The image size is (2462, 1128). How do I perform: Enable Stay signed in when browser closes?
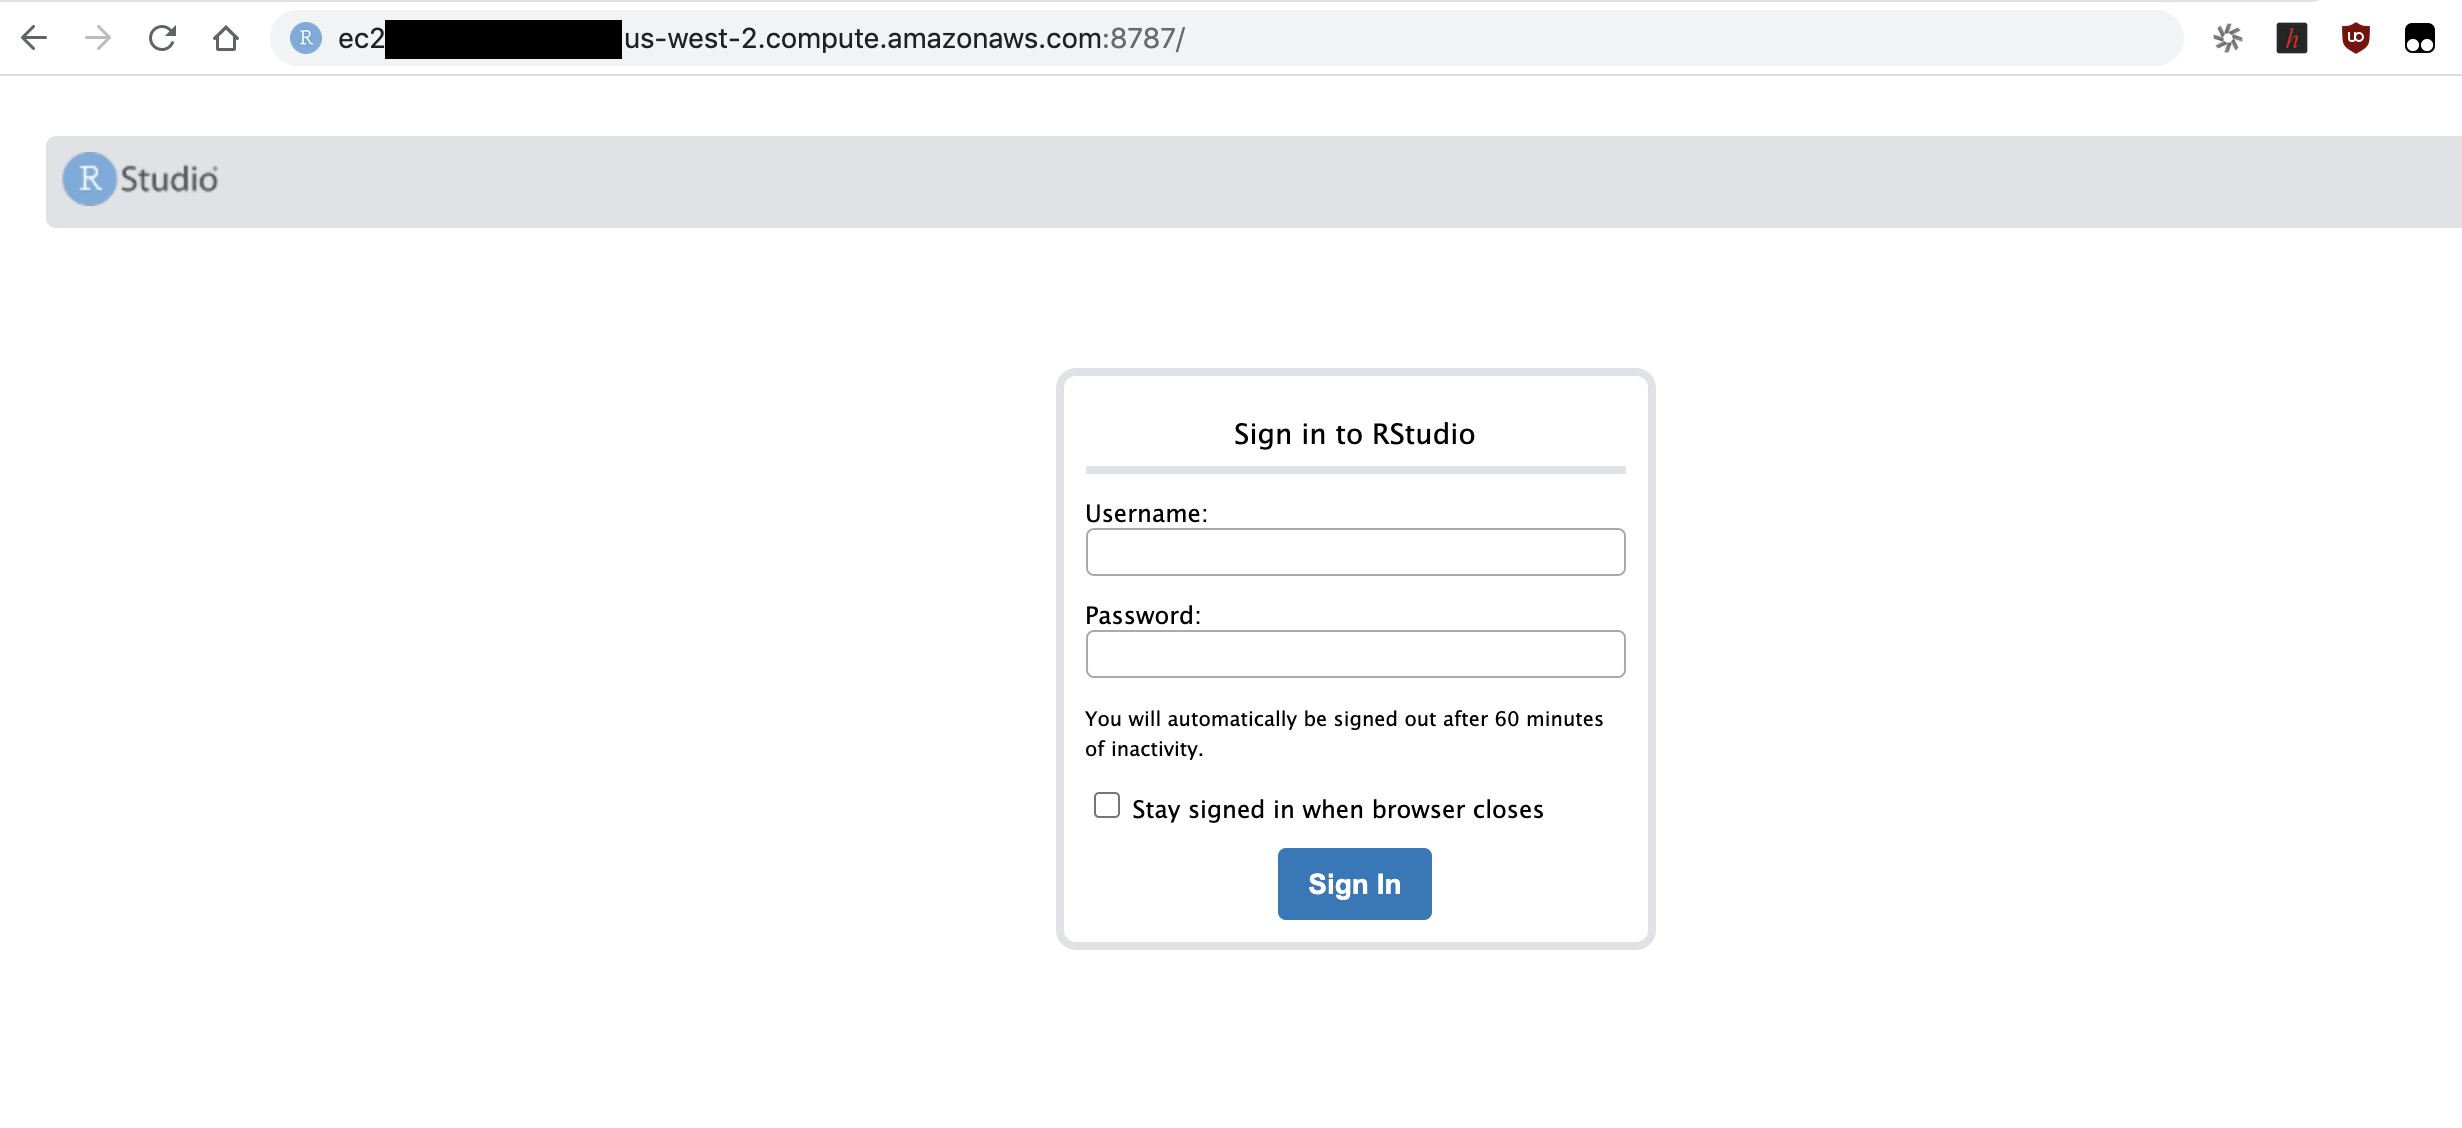1104,806
